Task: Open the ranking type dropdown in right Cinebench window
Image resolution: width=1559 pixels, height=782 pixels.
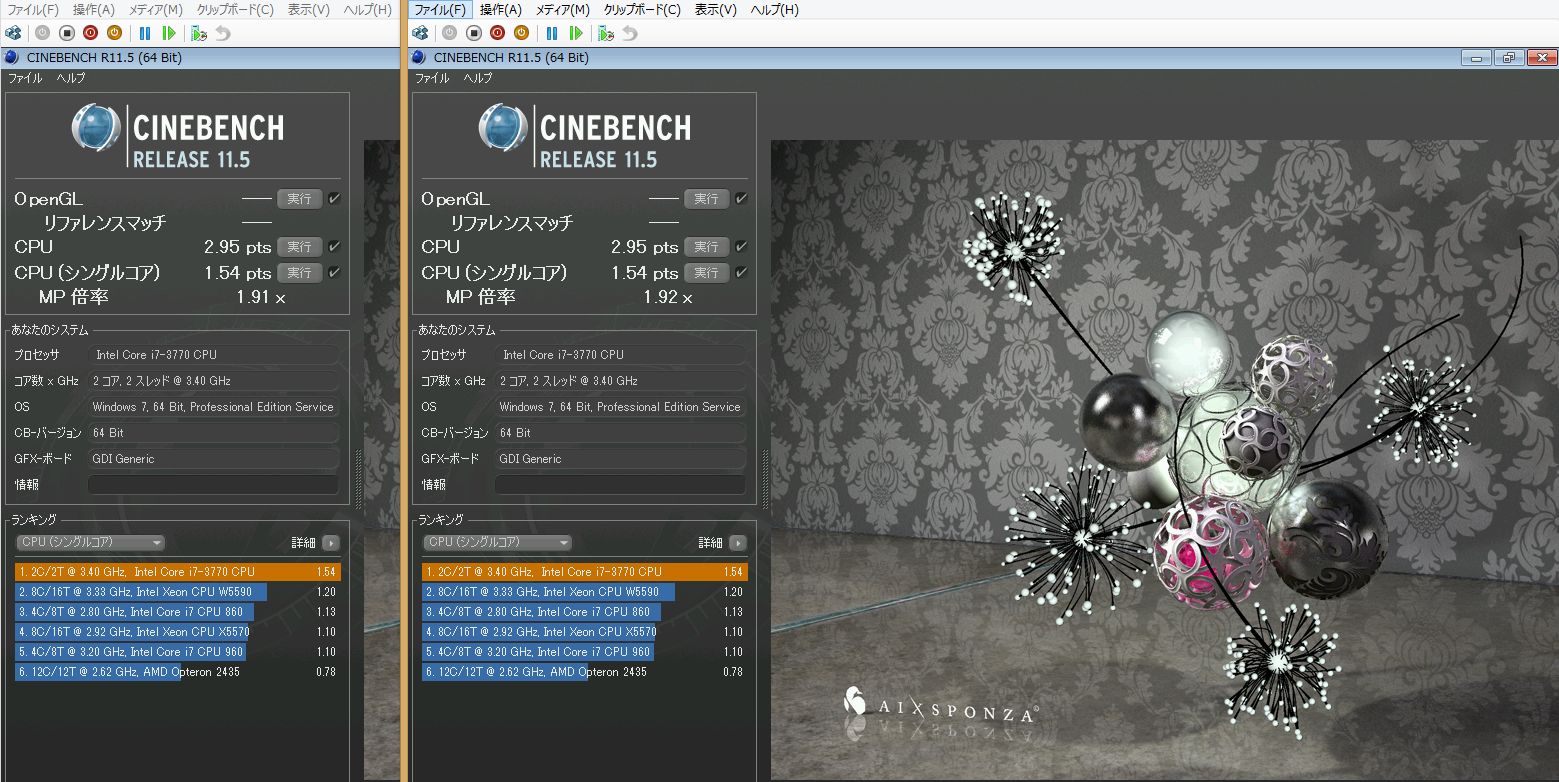Action: click(x=498, y=543)
